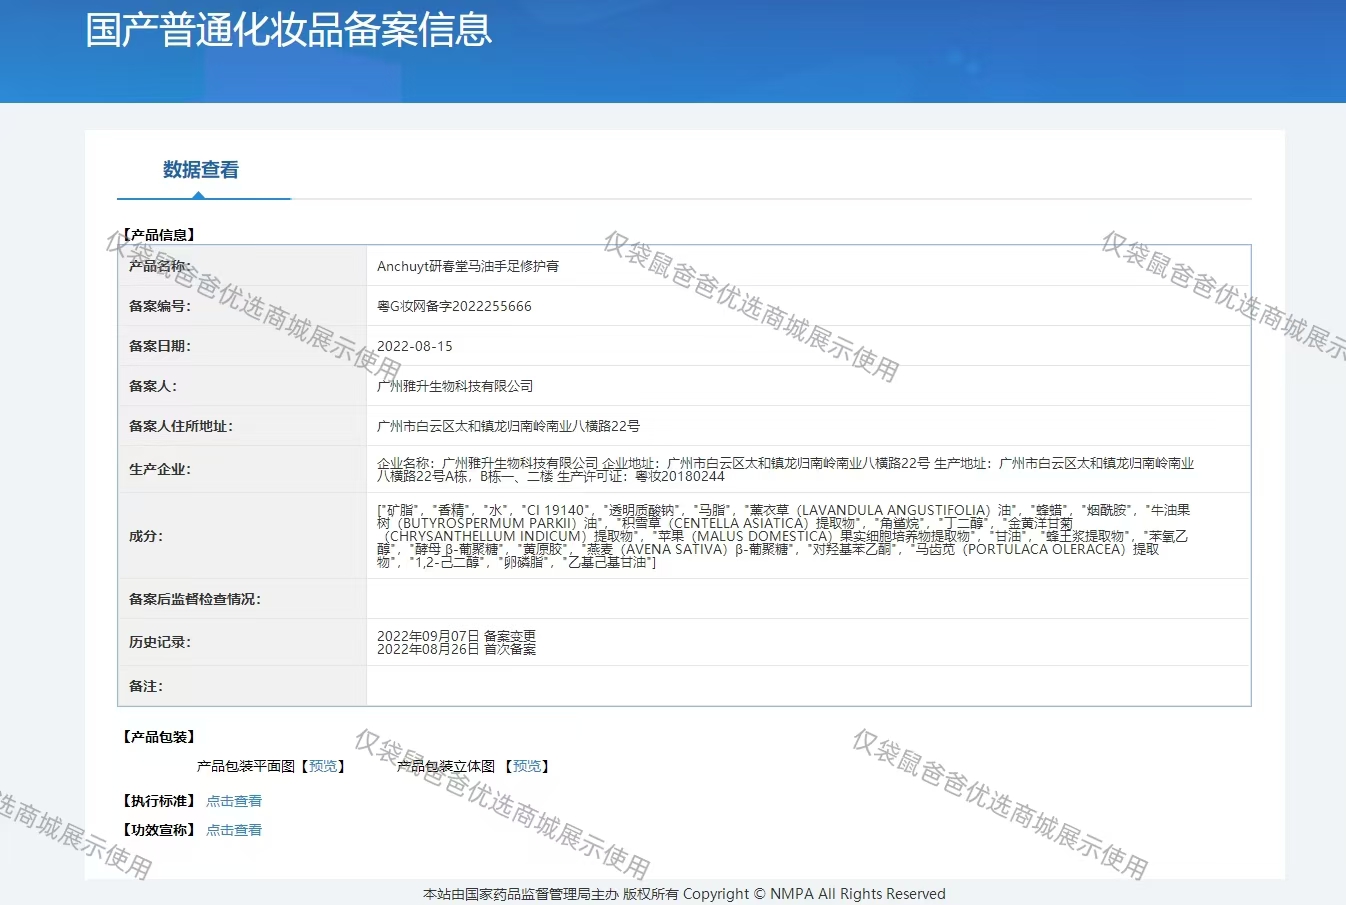Image resolution: width=1346 pixels, height=905 pixels.
Task: Click the 生产企业 details text
Action: (x=785, y=469)
